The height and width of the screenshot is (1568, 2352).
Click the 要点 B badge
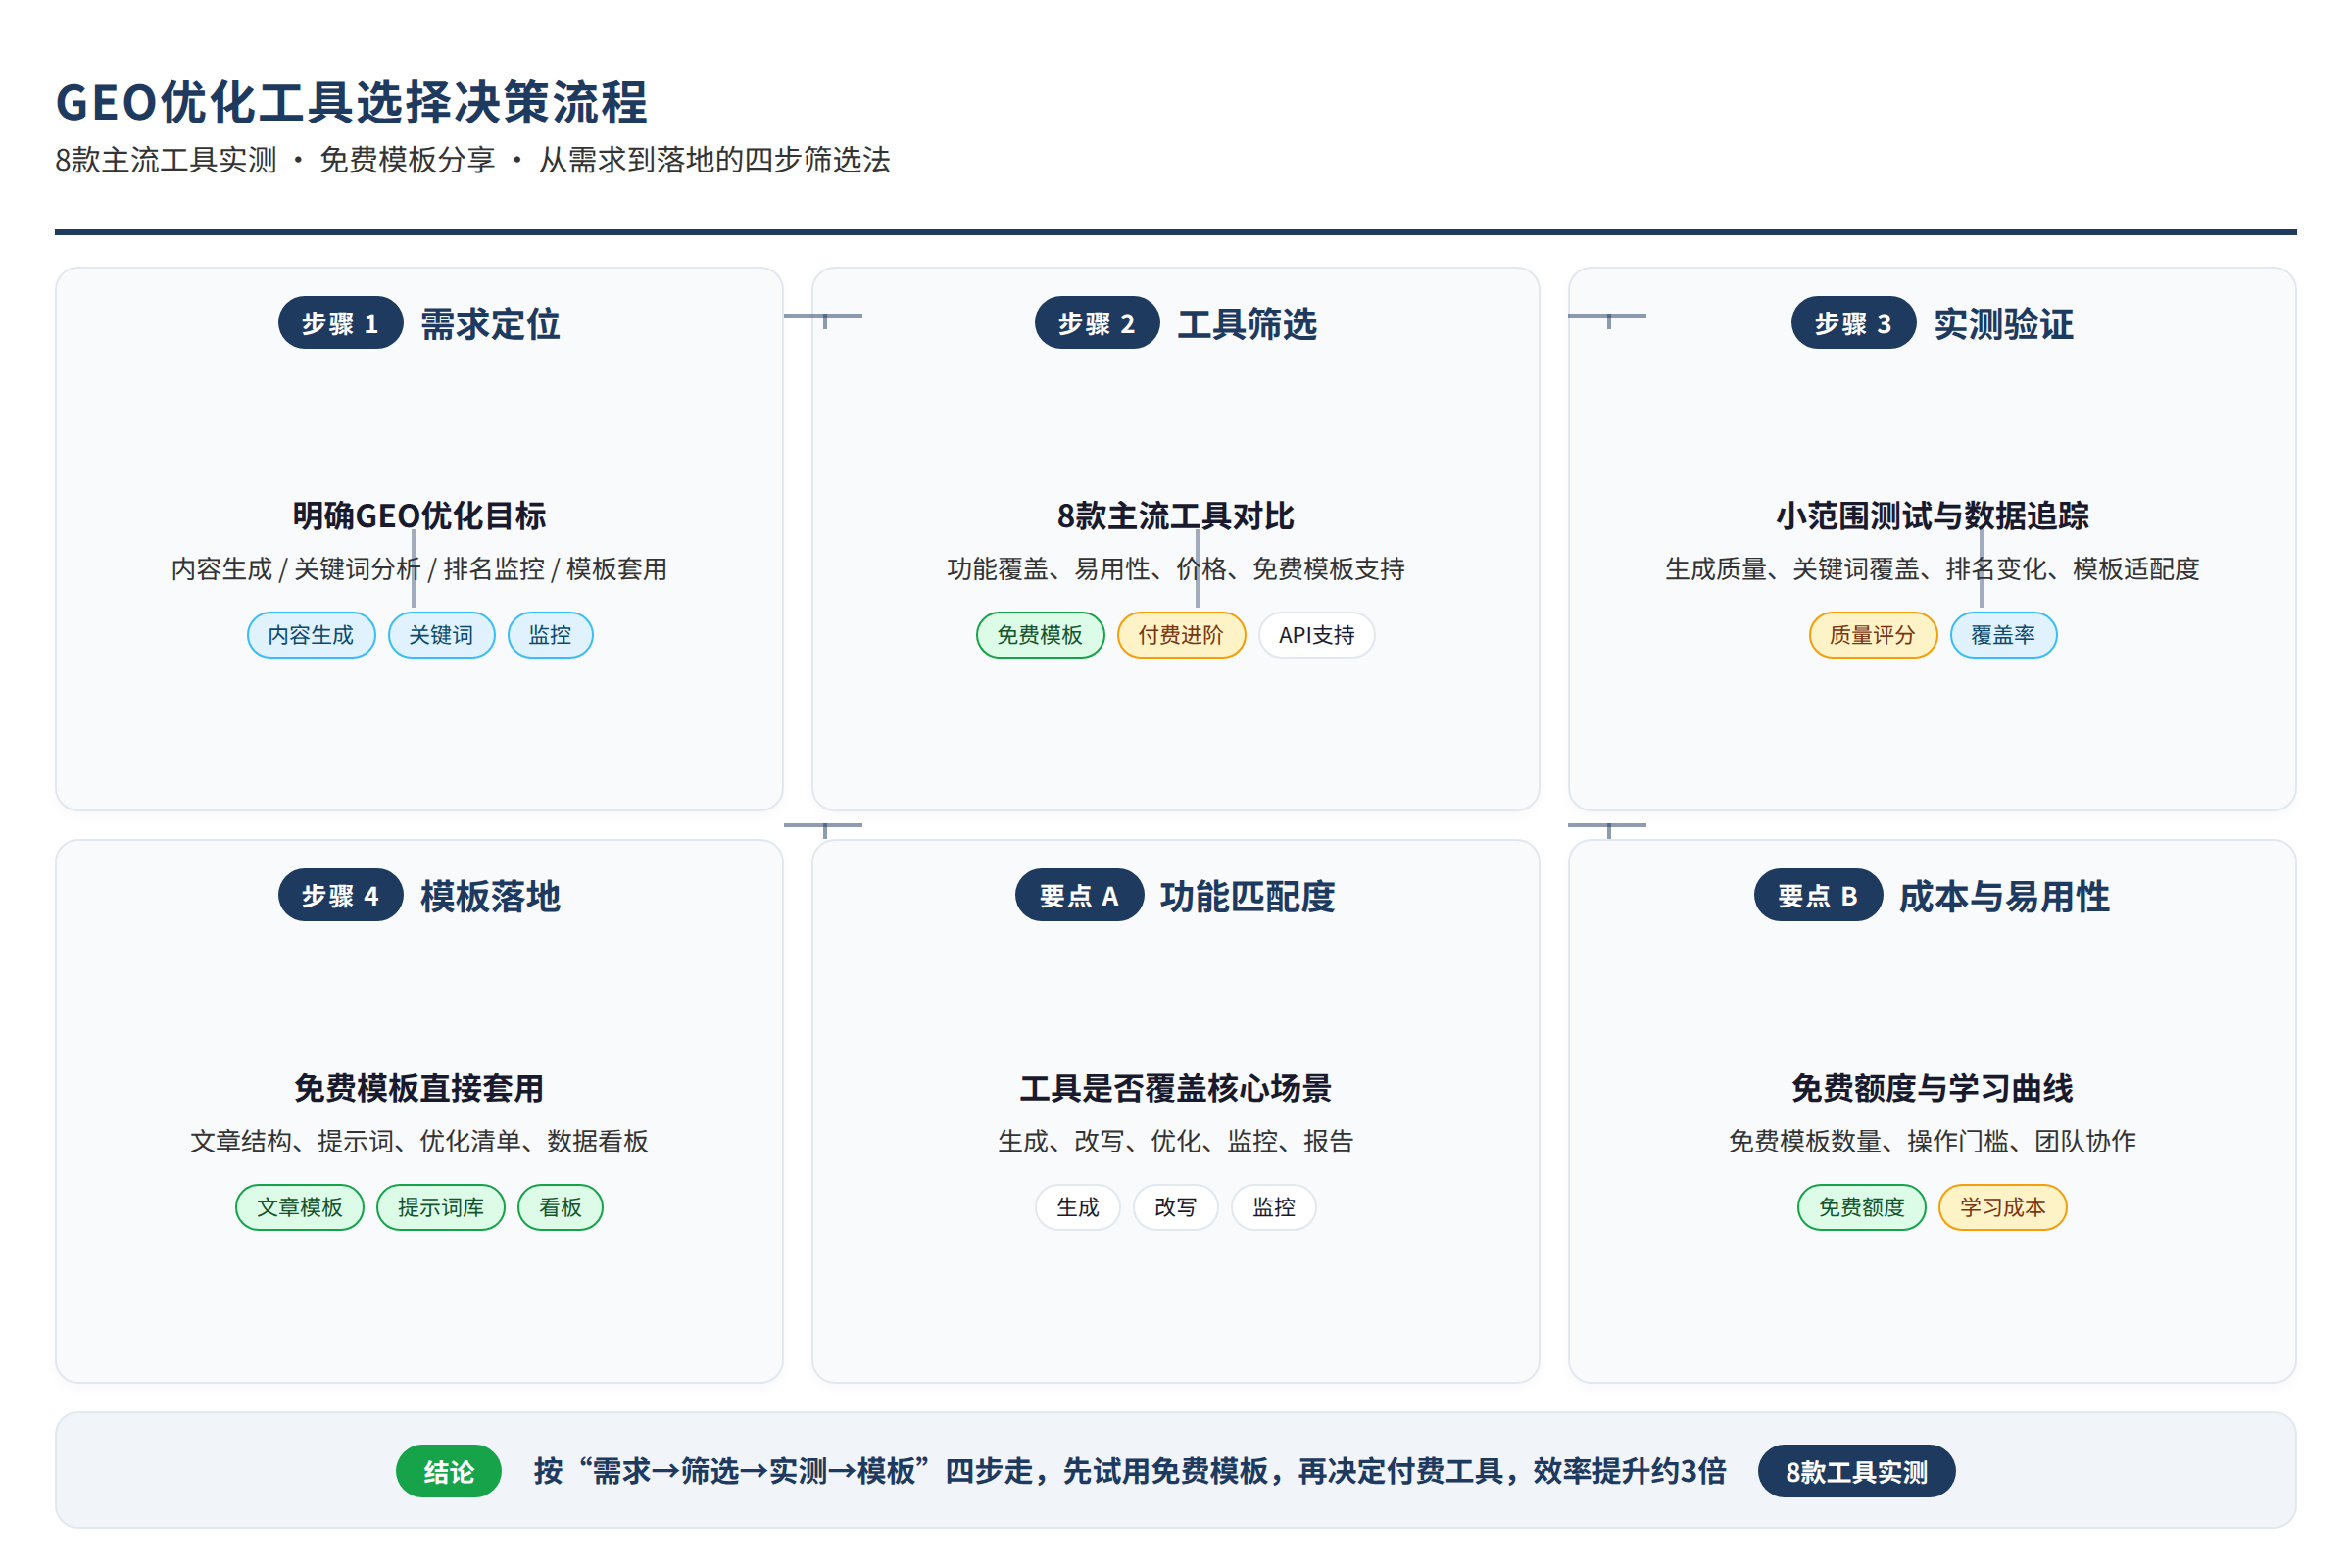click(1818, 895)
